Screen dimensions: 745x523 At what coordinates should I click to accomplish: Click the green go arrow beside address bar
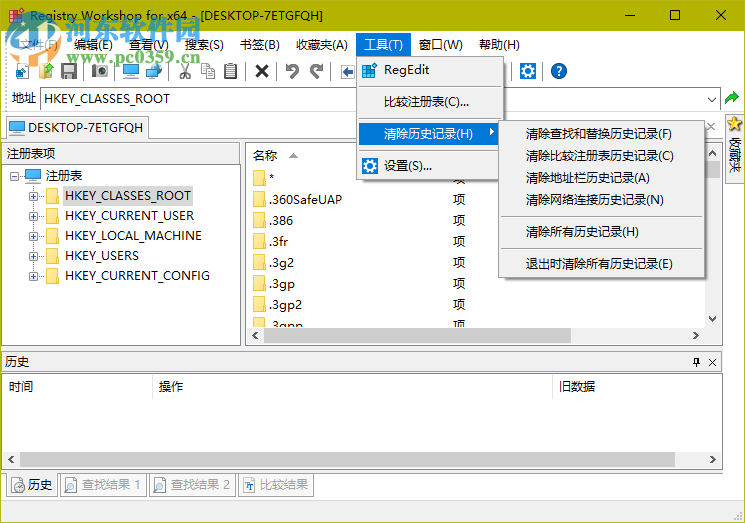click(732, 98)
